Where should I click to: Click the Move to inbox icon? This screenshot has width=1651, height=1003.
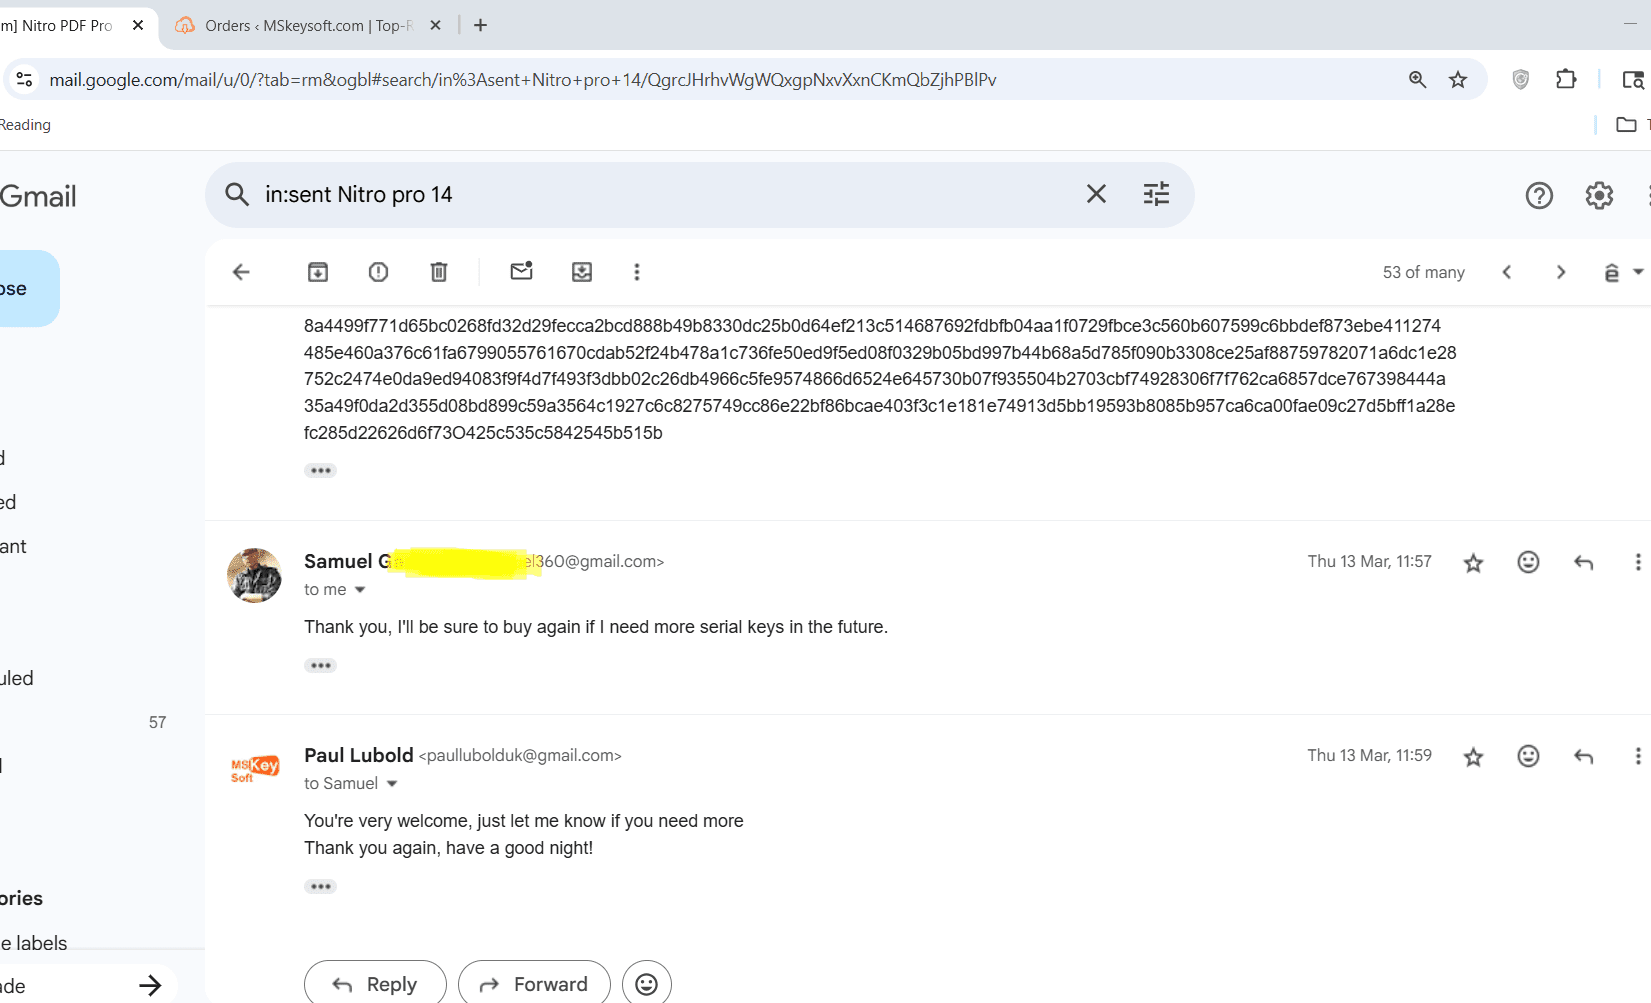coord(582,272)
